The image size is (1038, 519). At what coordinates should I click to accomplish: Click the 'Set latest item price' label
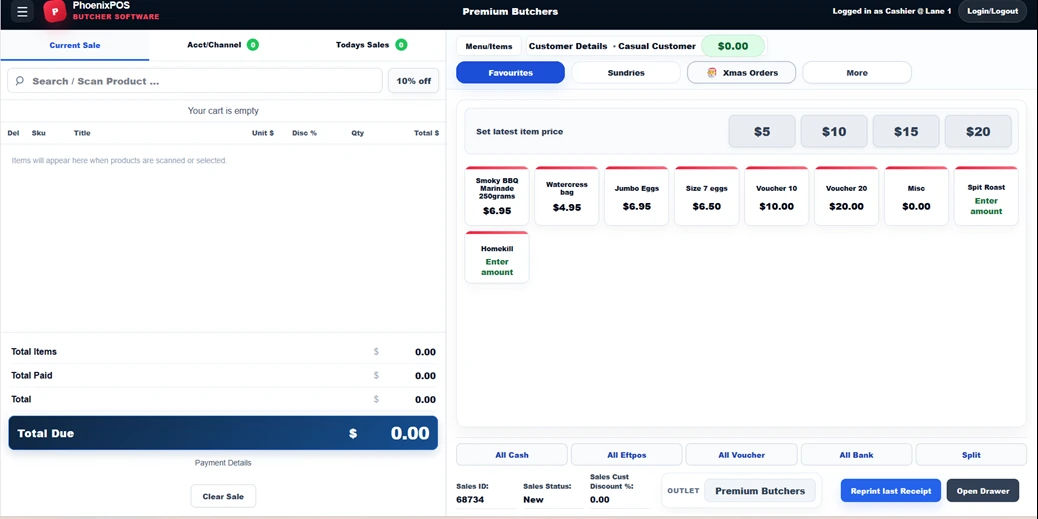pos(520,132)
